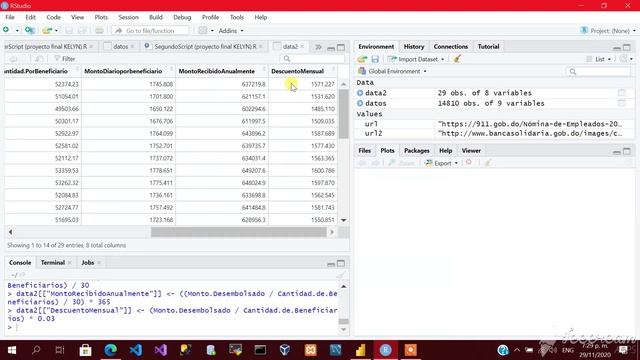Click the data viewer search field
Screen dimensions: 640x360
[x=313, y=59]
